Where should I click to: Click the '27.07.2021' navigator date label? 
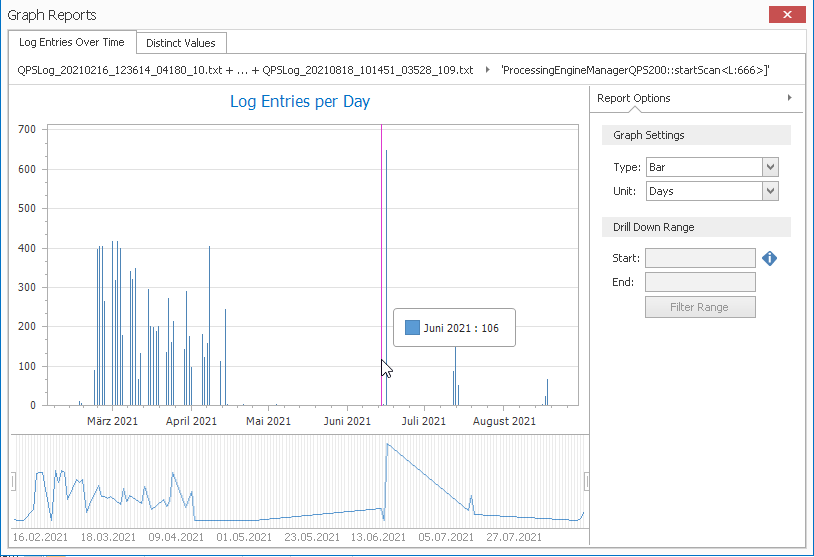point(514,537)
